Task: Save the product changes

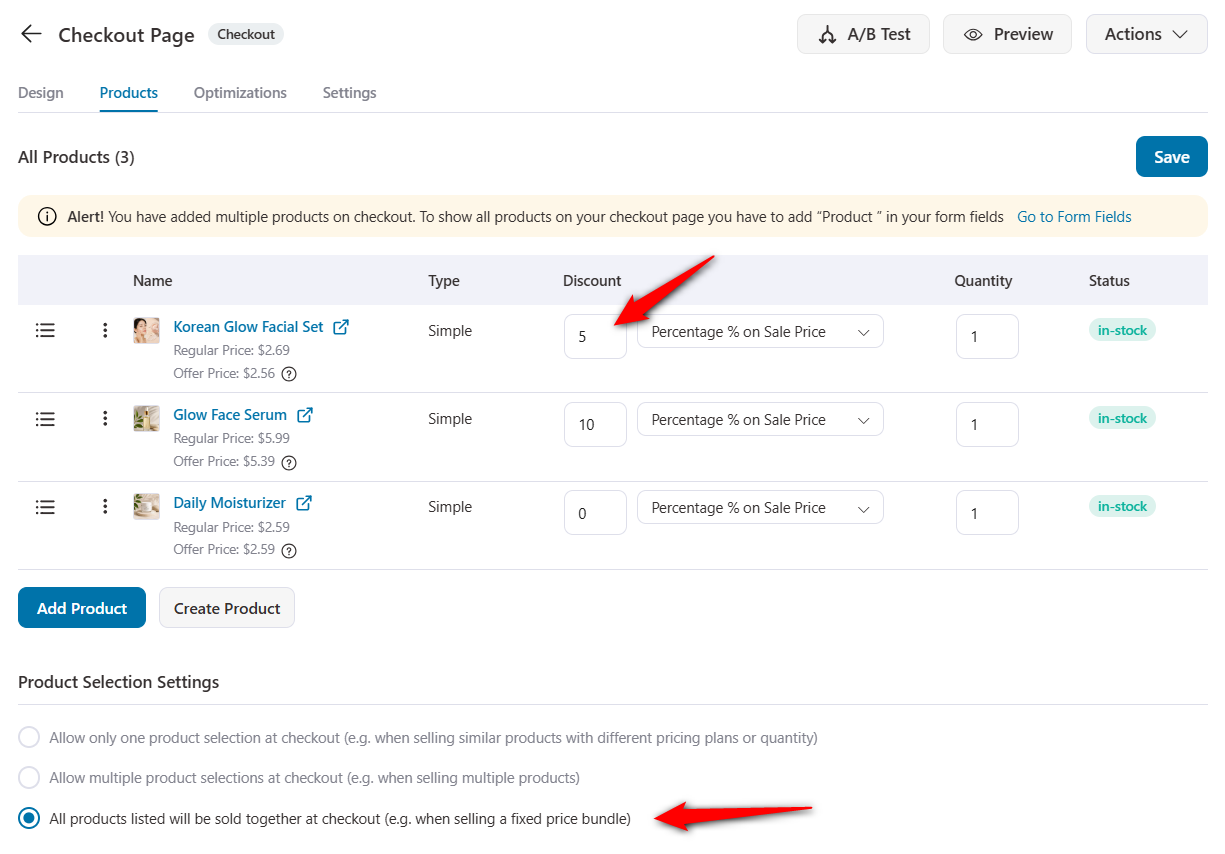Action: tap(1172, 157)
